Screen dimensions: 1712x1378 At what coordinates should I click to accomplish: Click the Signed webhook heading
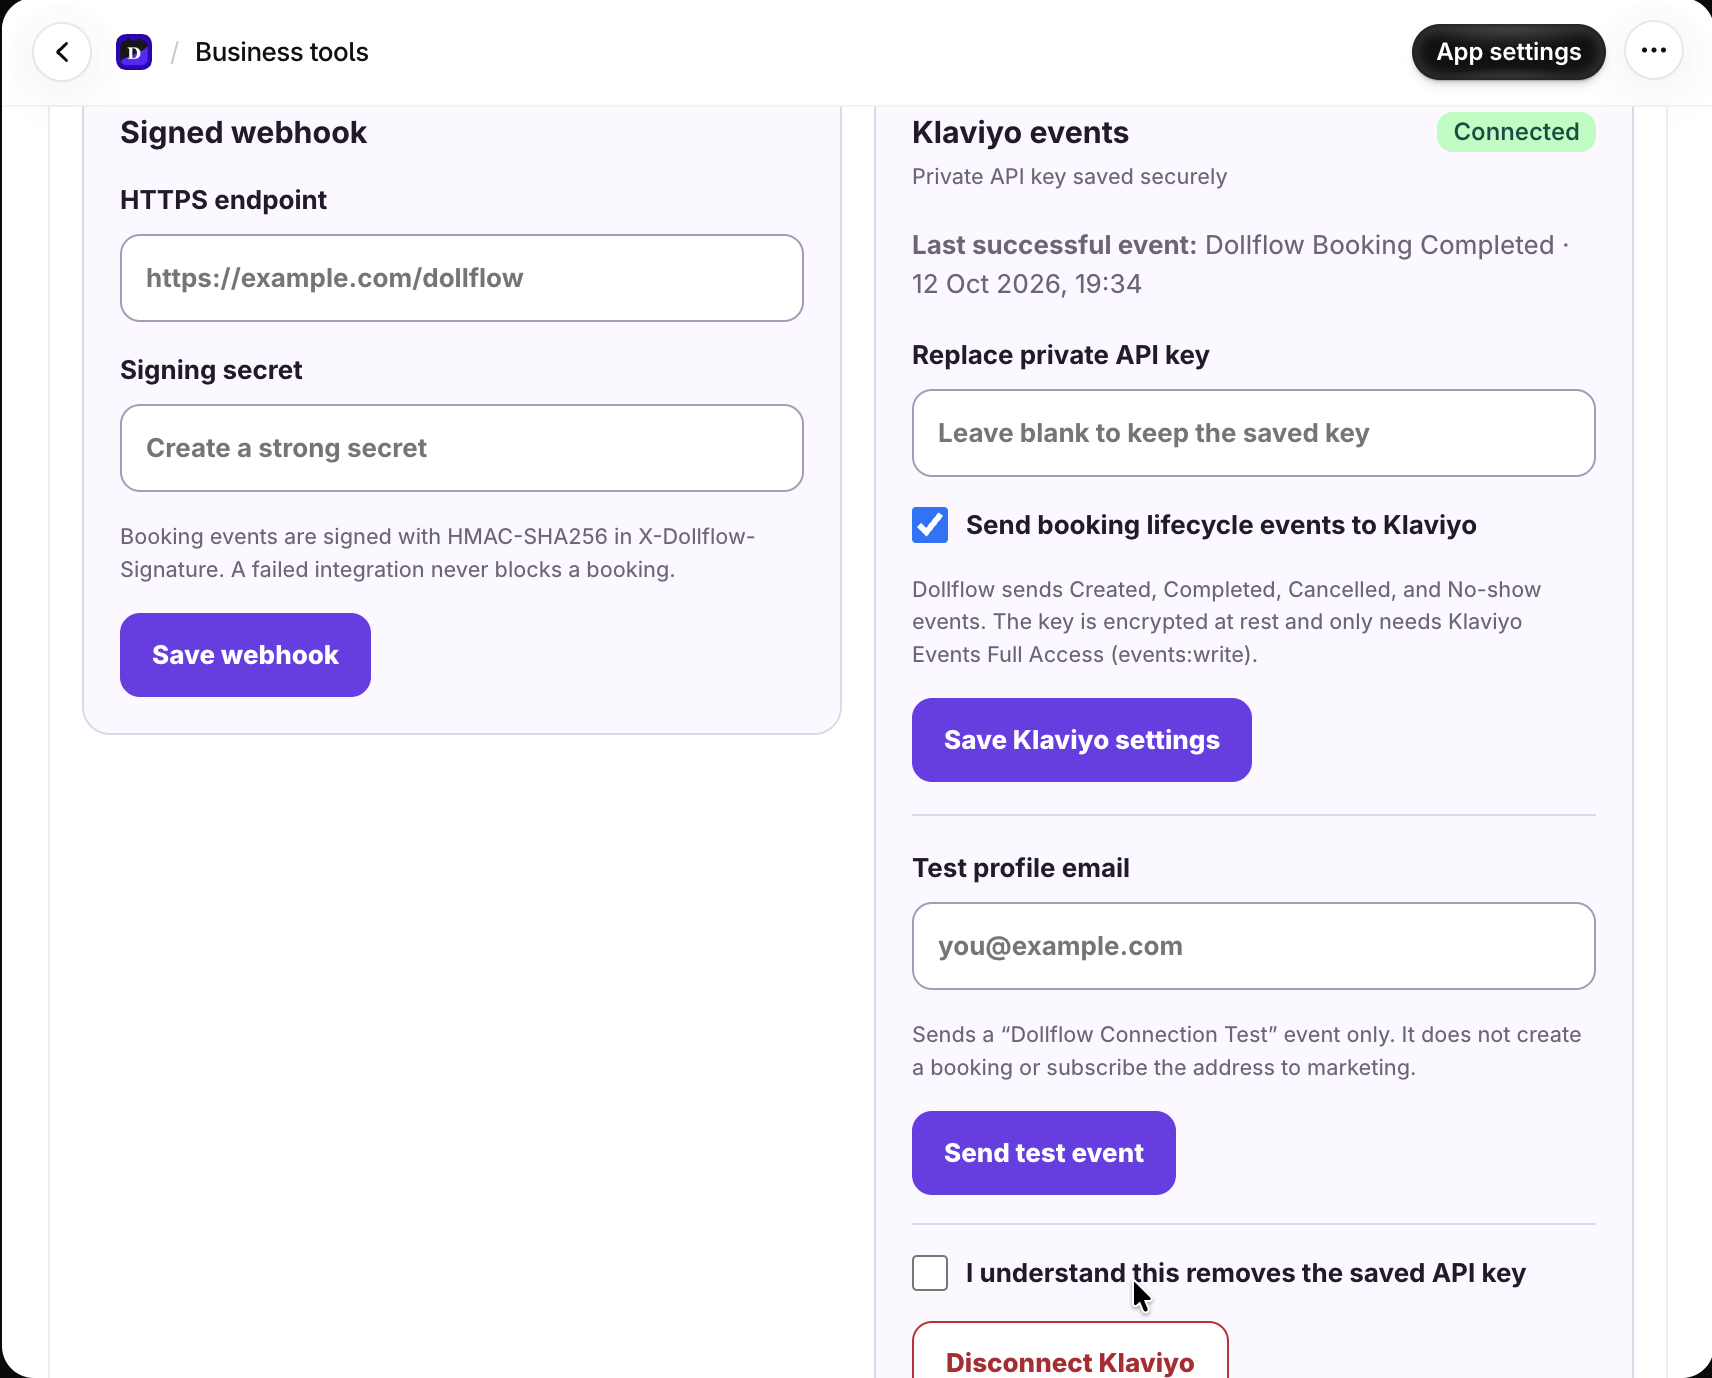pyautogui.click(x=243, y=133)
